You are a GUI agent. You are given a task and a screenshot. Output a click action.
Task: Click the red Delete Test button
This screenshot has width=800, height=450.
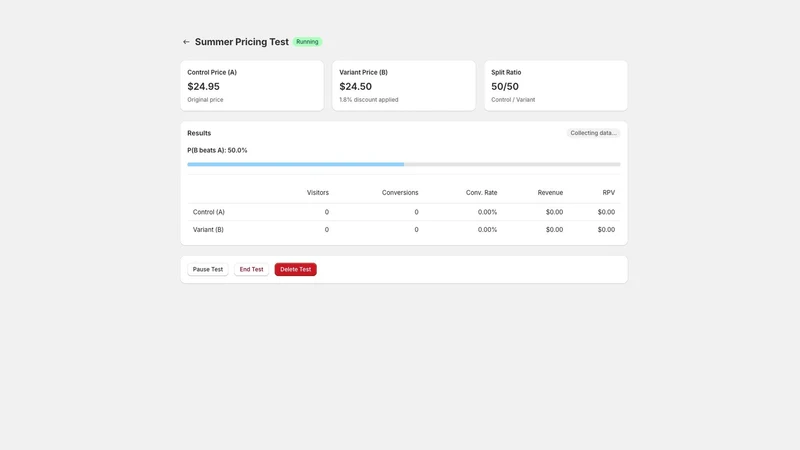click(295, 269)
